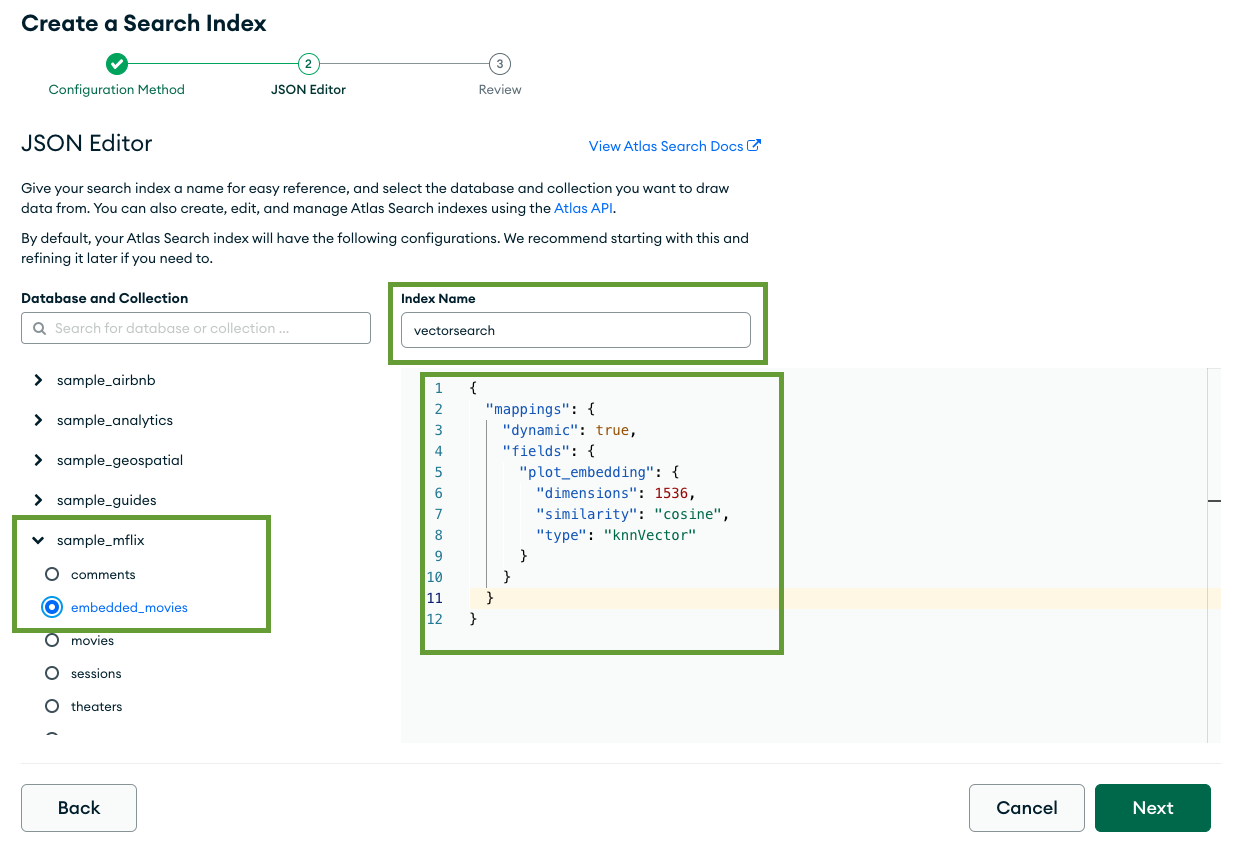The height and width of the screenshot is (864, 1237).
Task: Click the "cosine" similarity value
Action: [x=688, y=513]
